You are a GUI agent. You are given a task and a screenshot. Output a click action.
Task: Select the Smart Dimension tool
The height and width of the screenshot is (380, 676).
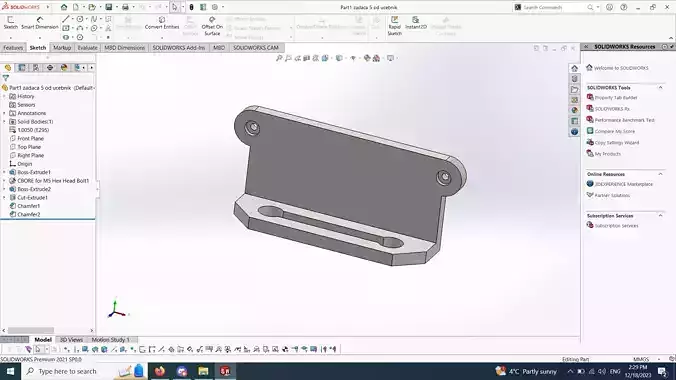click(x=40, y=23)
